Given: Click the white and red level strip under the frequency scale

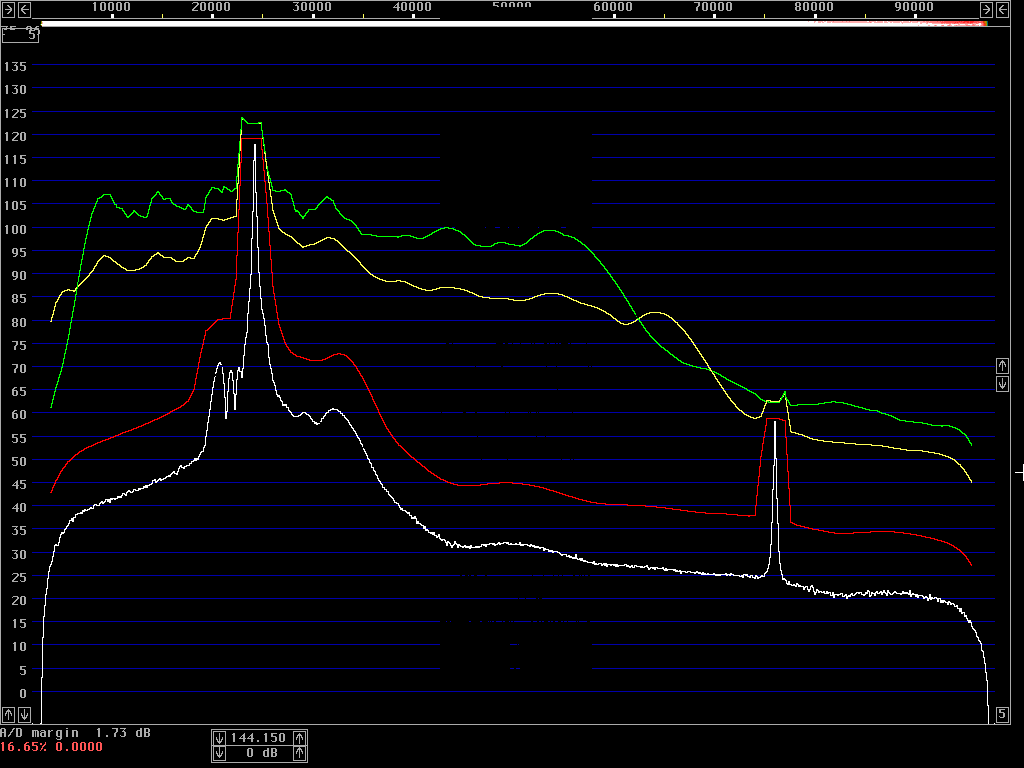Looking at the screenshot, I should point(514,24).
